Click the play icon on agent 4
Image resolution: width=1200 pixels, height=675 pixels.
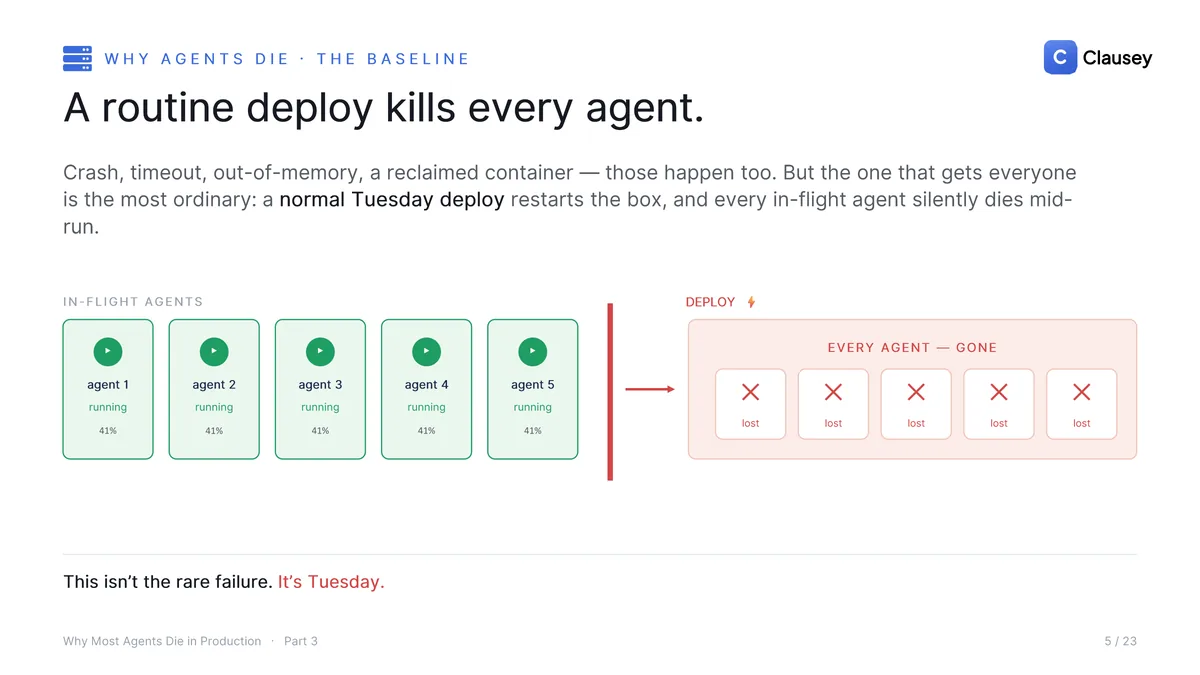click(426, 352)
